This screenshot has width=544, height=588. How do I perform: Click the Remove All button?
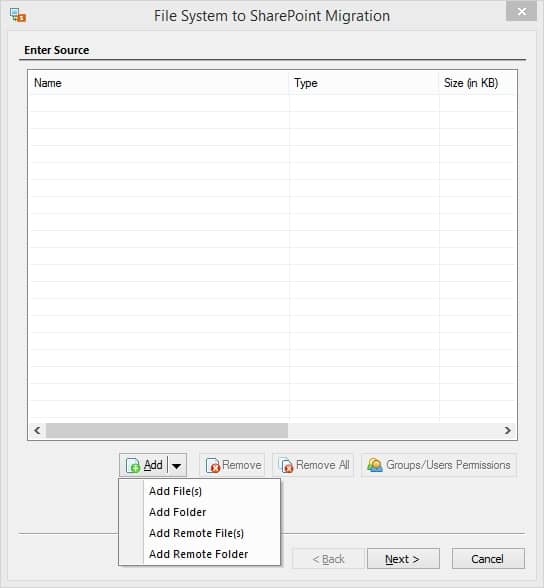tap(313, 465)
